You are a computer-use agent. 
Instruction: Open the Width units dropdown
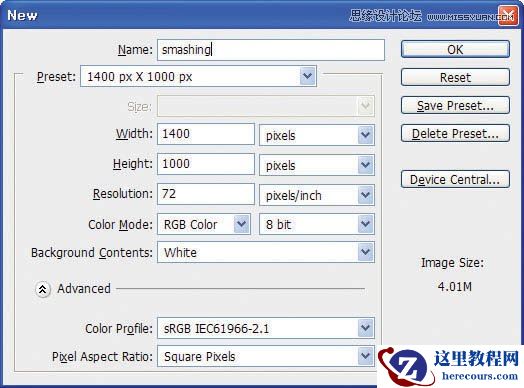[317, 135]
